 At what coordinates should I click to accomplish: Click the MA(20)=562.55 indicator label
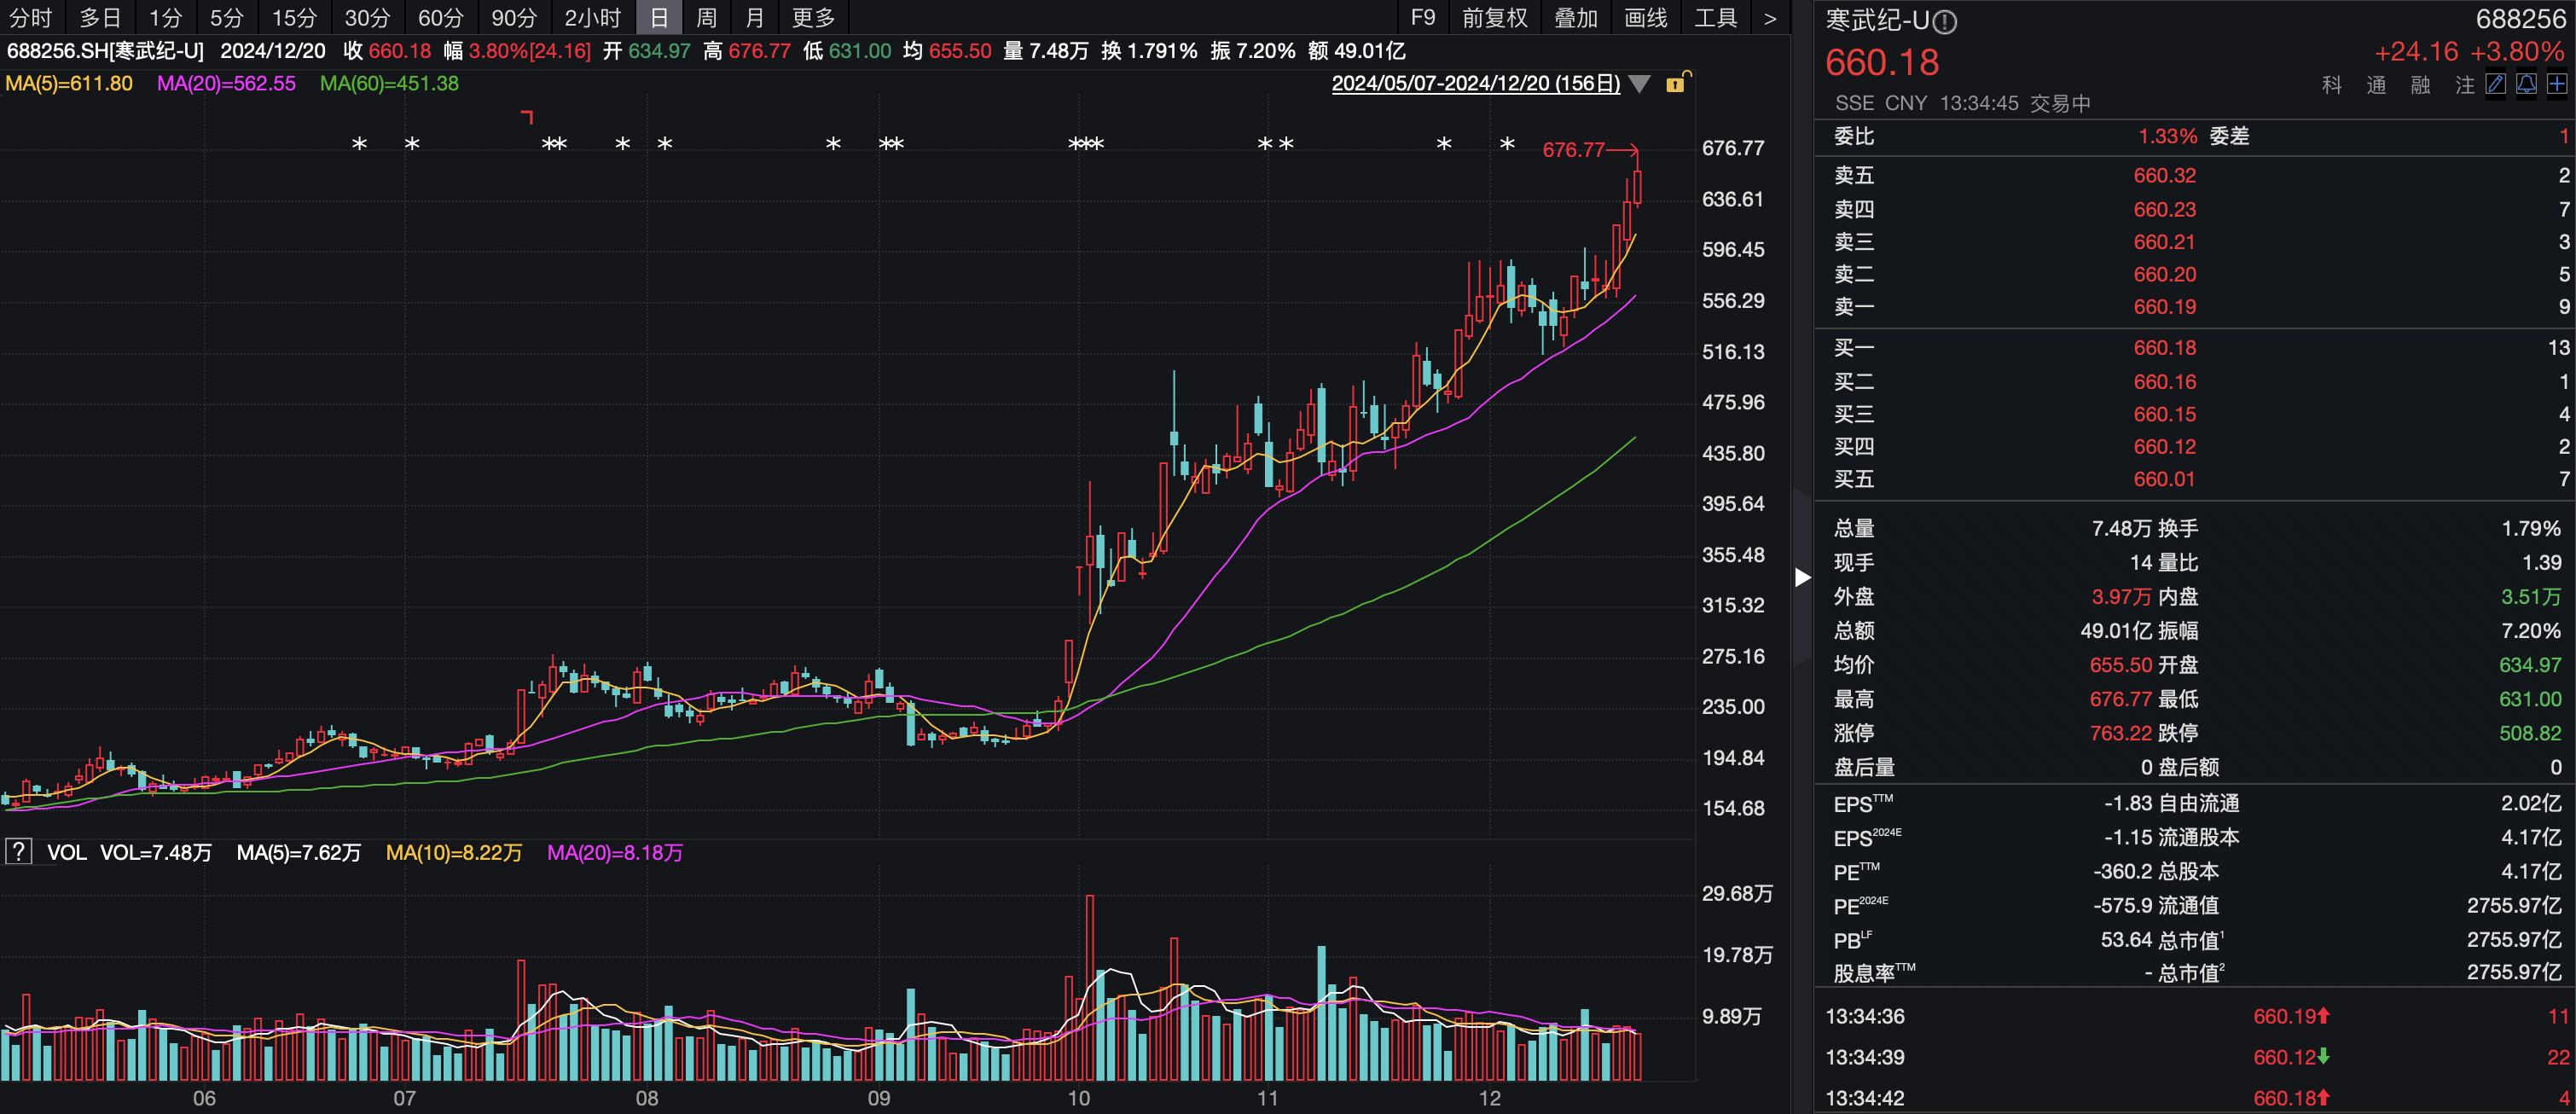[226, 84]
